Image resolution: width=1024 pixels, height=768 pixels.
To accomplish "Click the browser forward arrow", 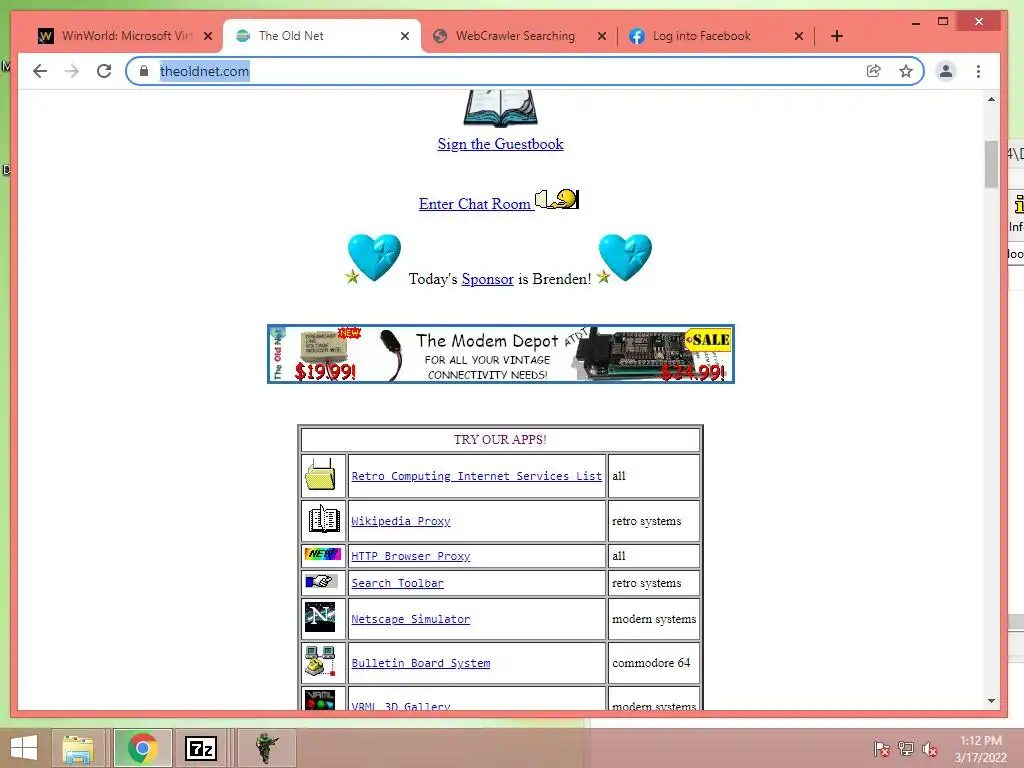I will click(x=72, y=71).
